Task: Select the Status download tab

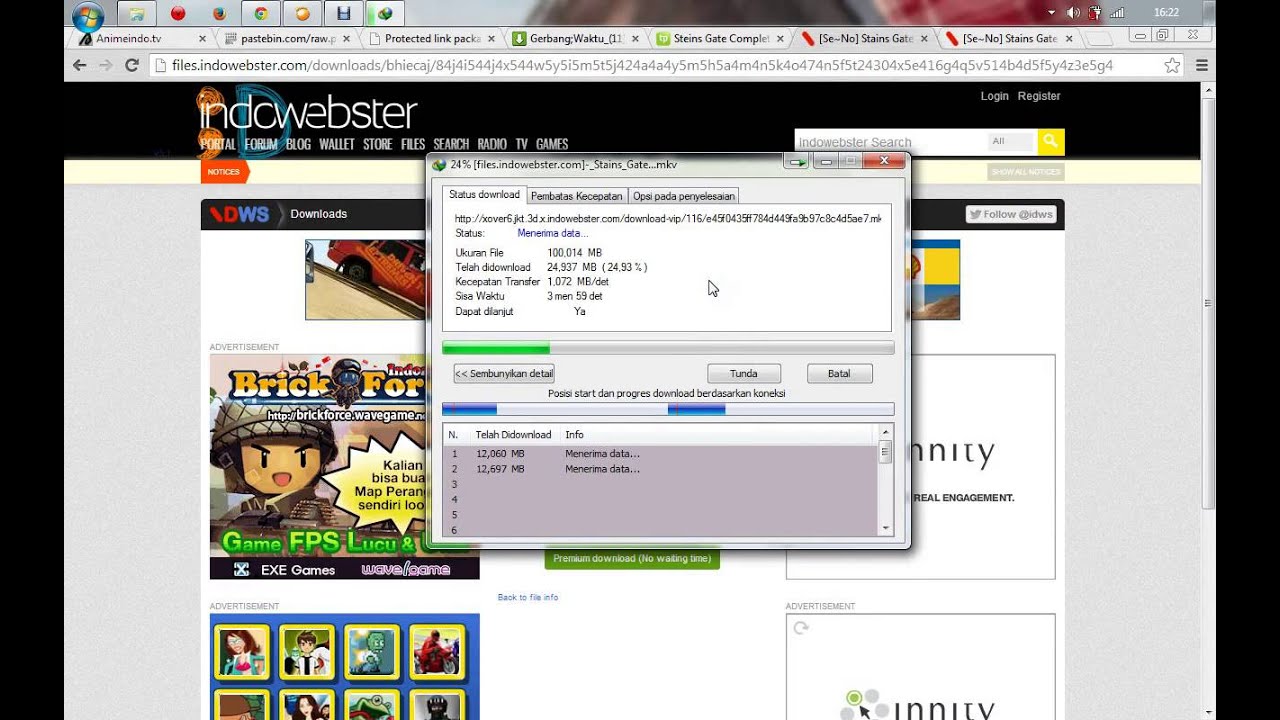Action: pyautogui.click(x=484, y=195)
